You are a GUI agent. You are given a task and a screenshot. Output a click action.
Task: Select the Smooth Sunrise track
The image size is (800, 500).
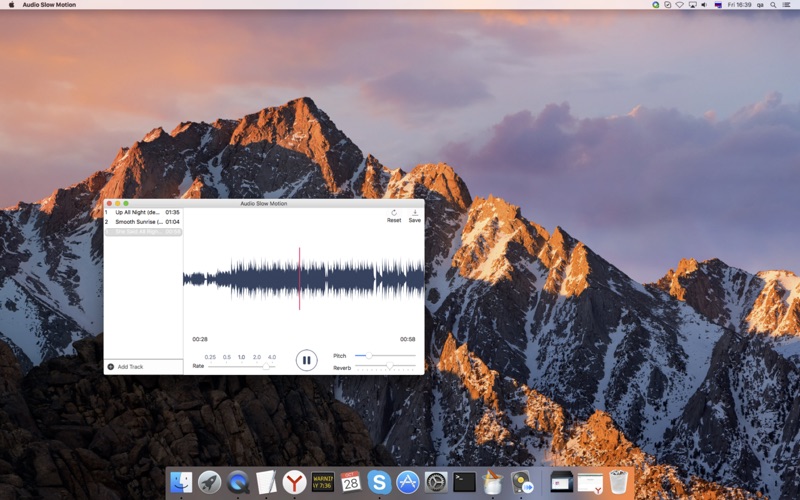click(143, 222)
